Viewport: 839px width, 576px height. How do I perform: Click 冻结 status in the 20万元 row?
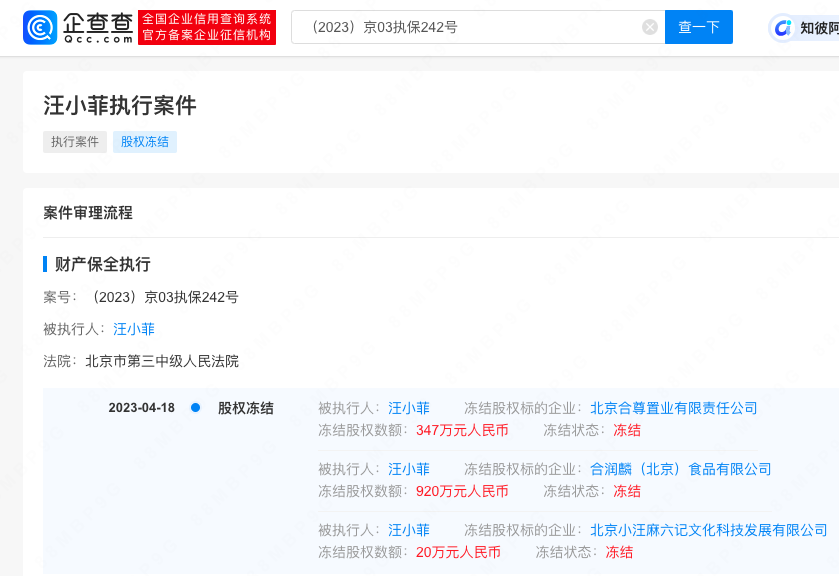click(619, 552)
